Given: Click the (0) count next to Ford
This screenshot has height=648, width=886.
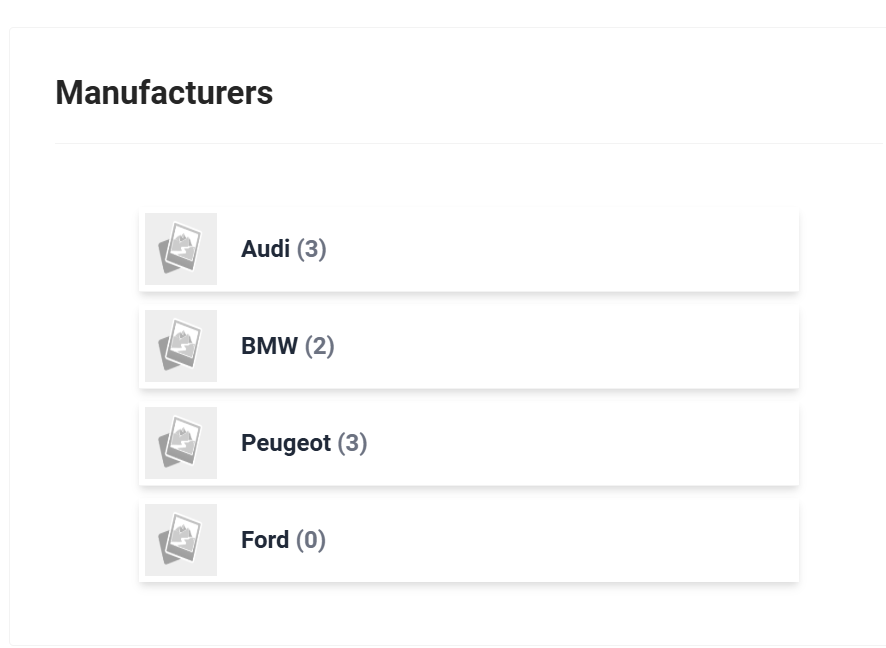Looking at the screenshot, I should click(311, 540).
